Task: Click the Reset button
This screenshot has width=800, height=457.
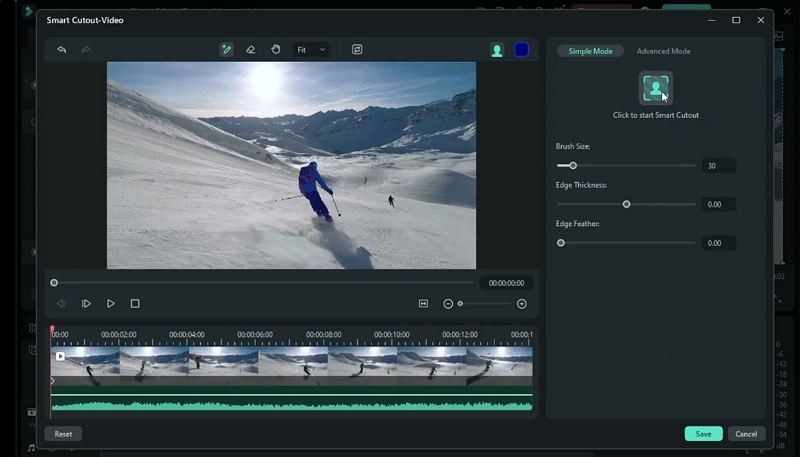Action: [x=63, y=434]
